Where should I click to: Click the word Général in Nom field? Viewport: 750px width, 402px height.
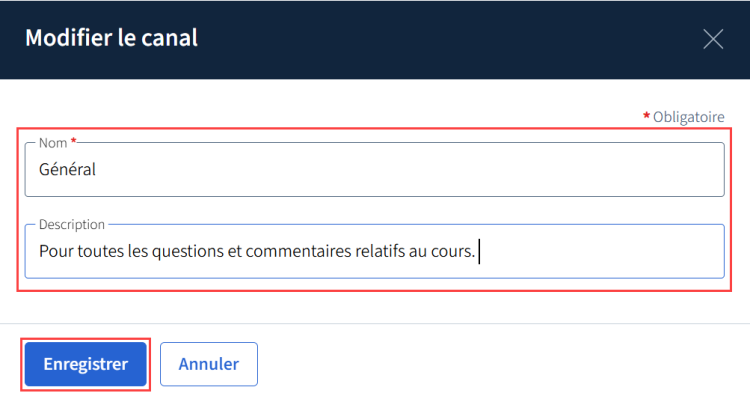[x=67, y=169]
